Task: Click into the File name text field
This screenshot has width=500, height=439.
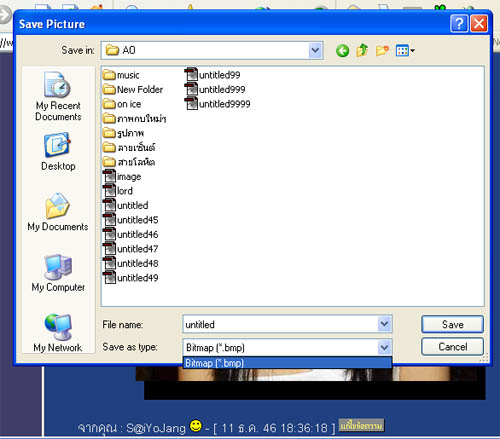Action: pos(280,324)
